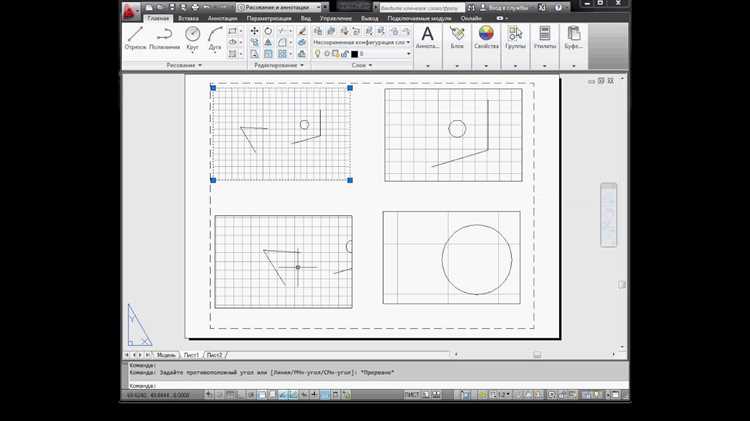Toggle layer freeze sun icon
This screenshot has width=750, height=421.
(x=327, y=54)
